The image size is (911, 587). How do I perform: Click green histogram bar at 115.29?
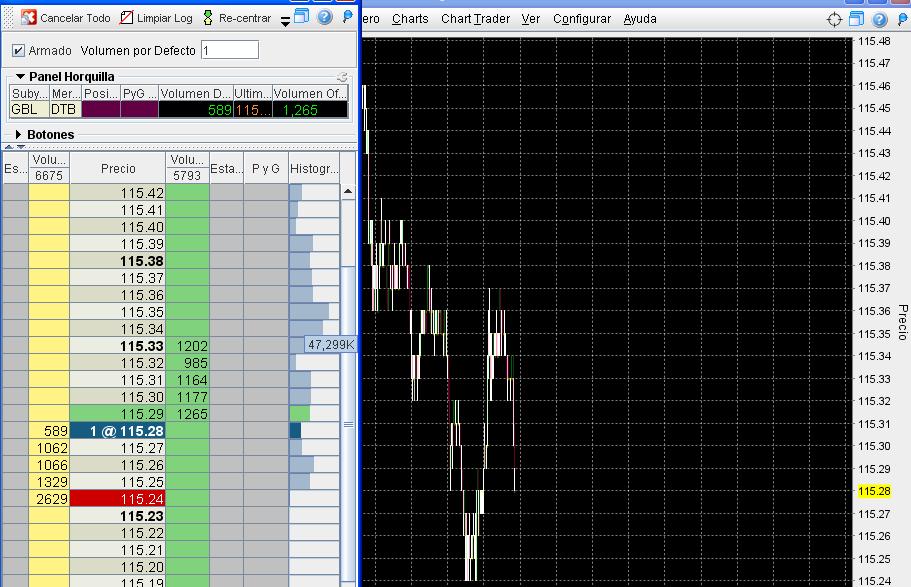click(300, 414)
